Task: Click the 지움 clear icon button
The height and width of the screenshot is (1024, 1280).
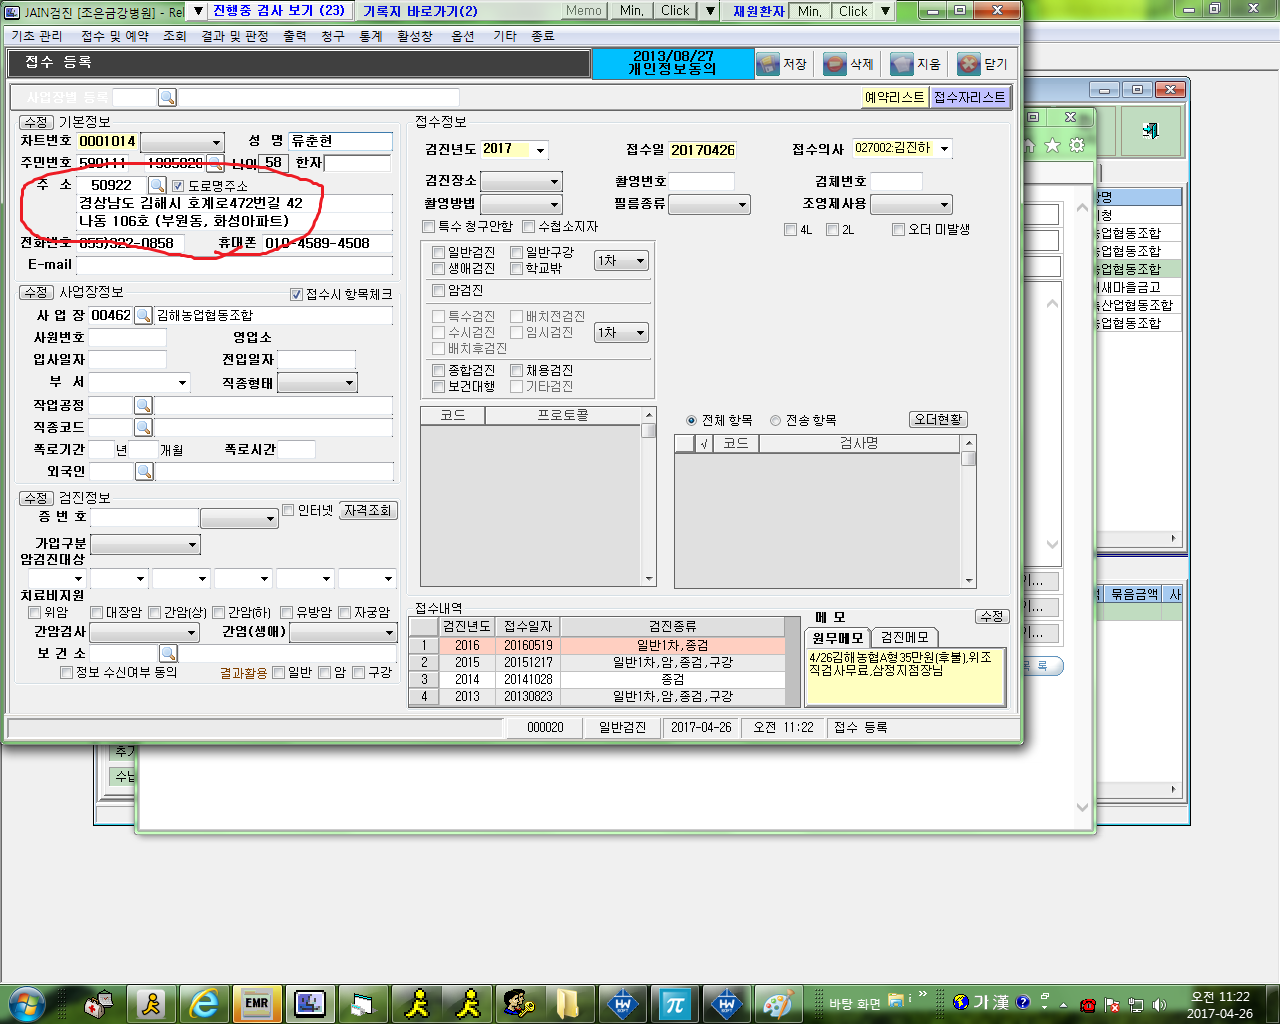Action: click(x=916, y=64)
